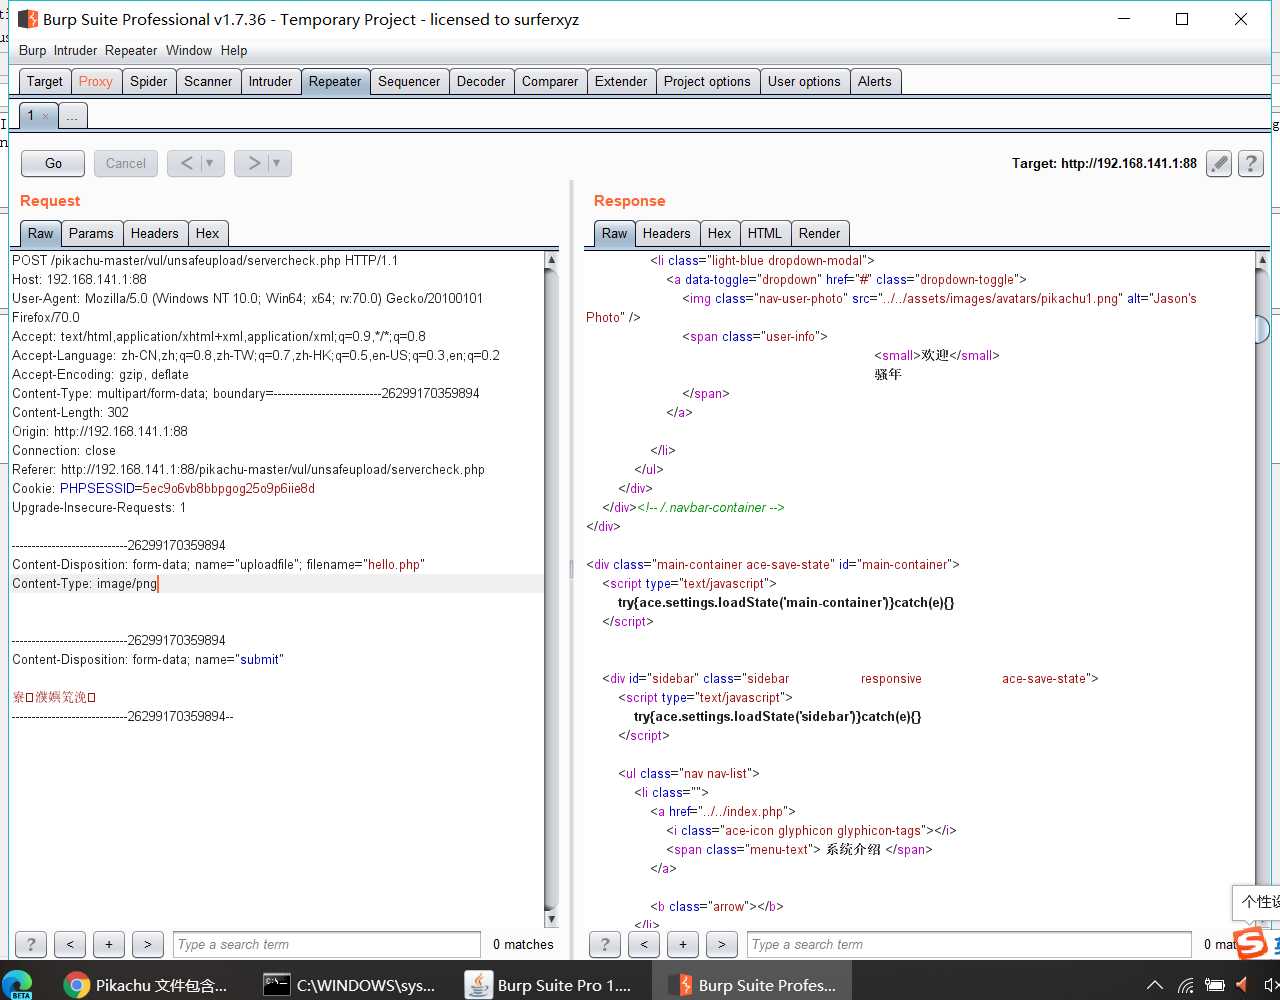
Task: Jump to previous match in request search
Action: (69, 944)
